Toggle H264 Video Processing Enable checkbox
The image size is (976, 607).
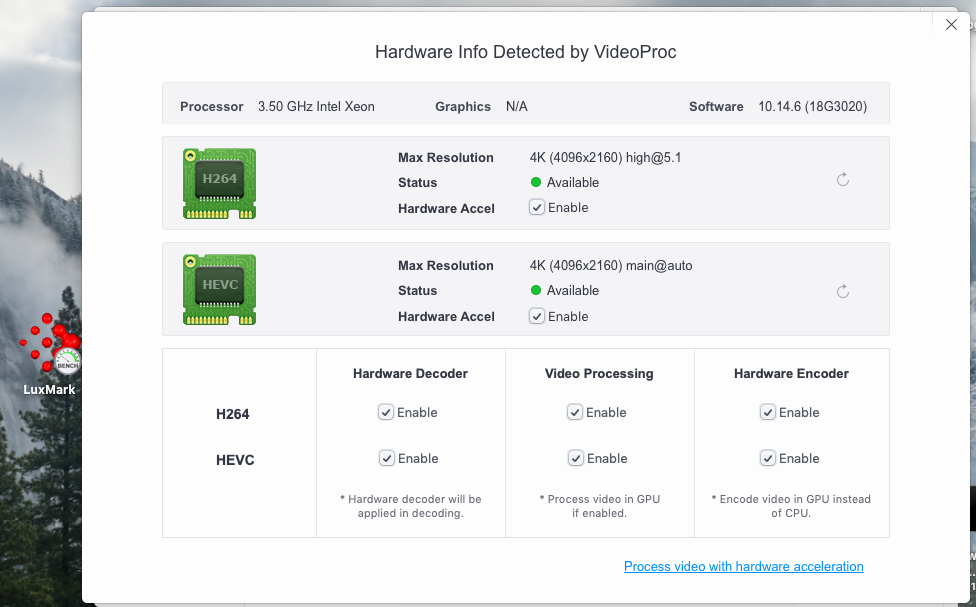575,412
